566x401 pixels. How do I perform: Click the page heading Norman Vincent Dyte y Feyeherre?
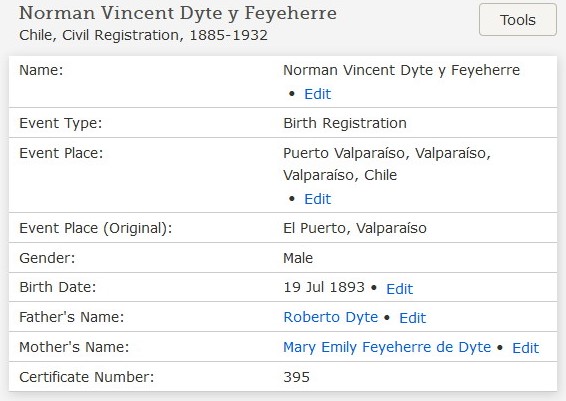point(178,14)
